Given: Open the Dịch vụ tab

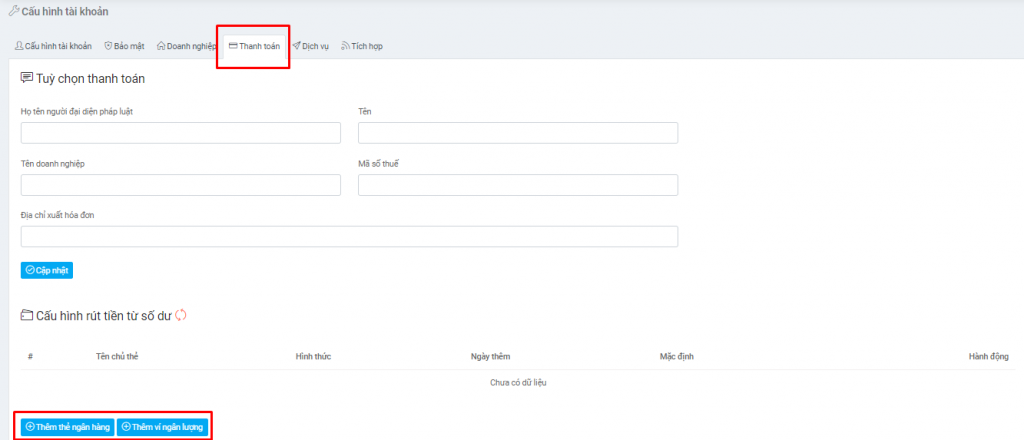Looking at the screenshot, I should click(311, 46).
